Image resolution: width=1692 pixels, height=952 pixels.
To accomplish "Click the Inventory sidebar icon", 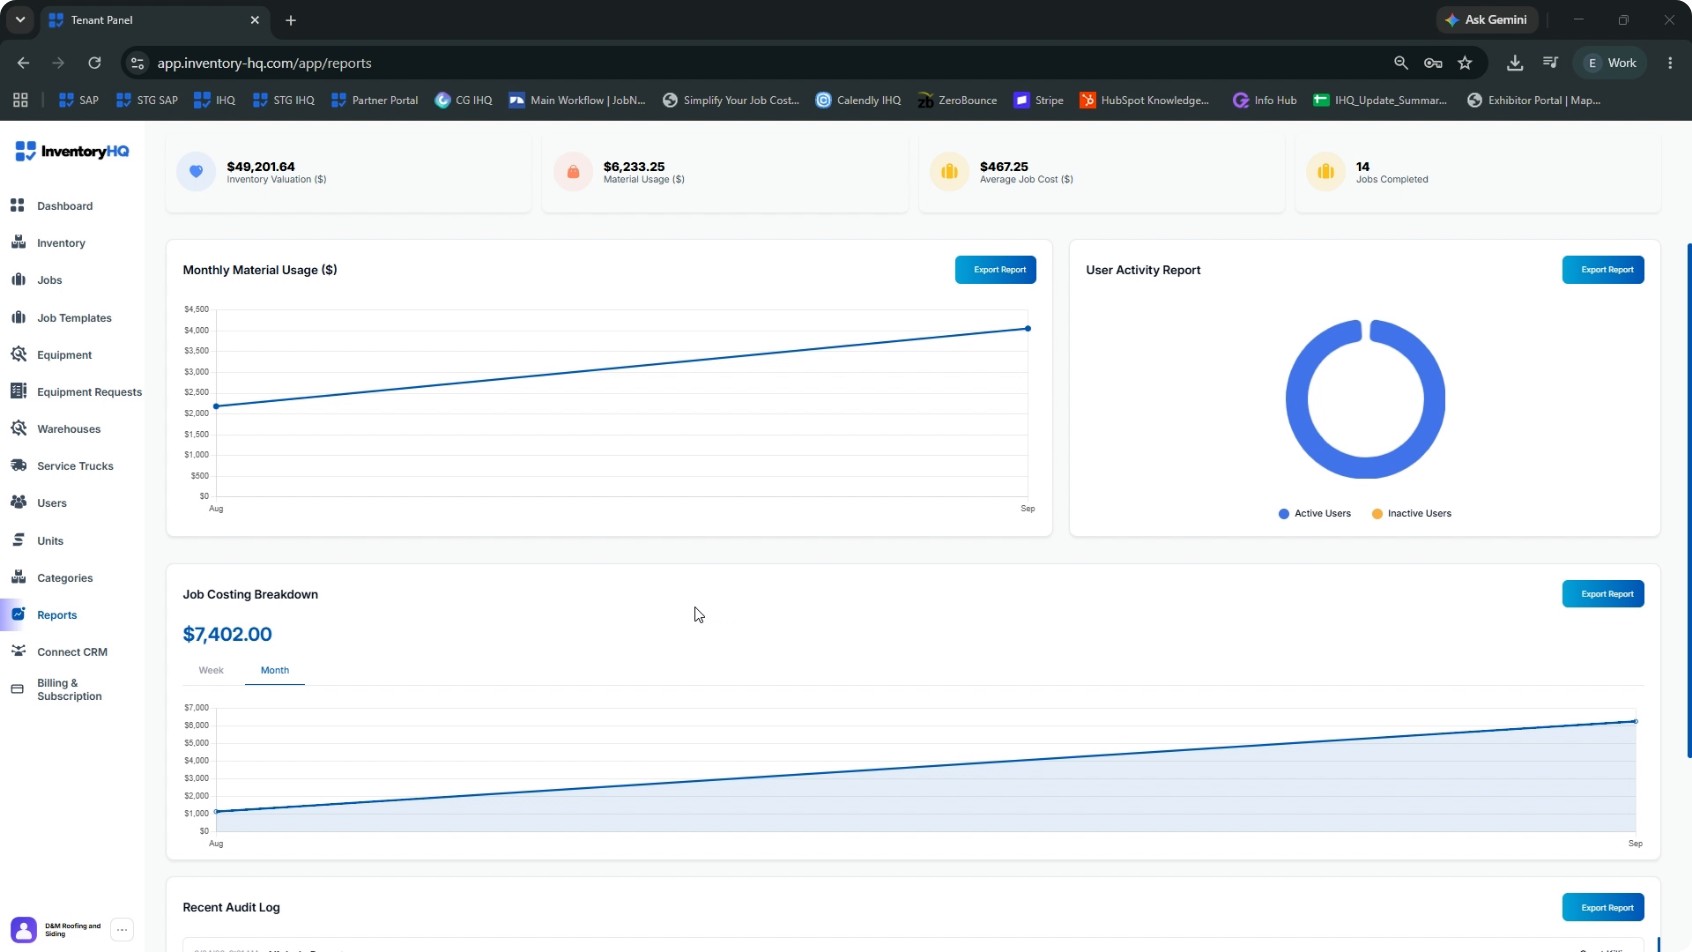I will click(x=17, y=243).
